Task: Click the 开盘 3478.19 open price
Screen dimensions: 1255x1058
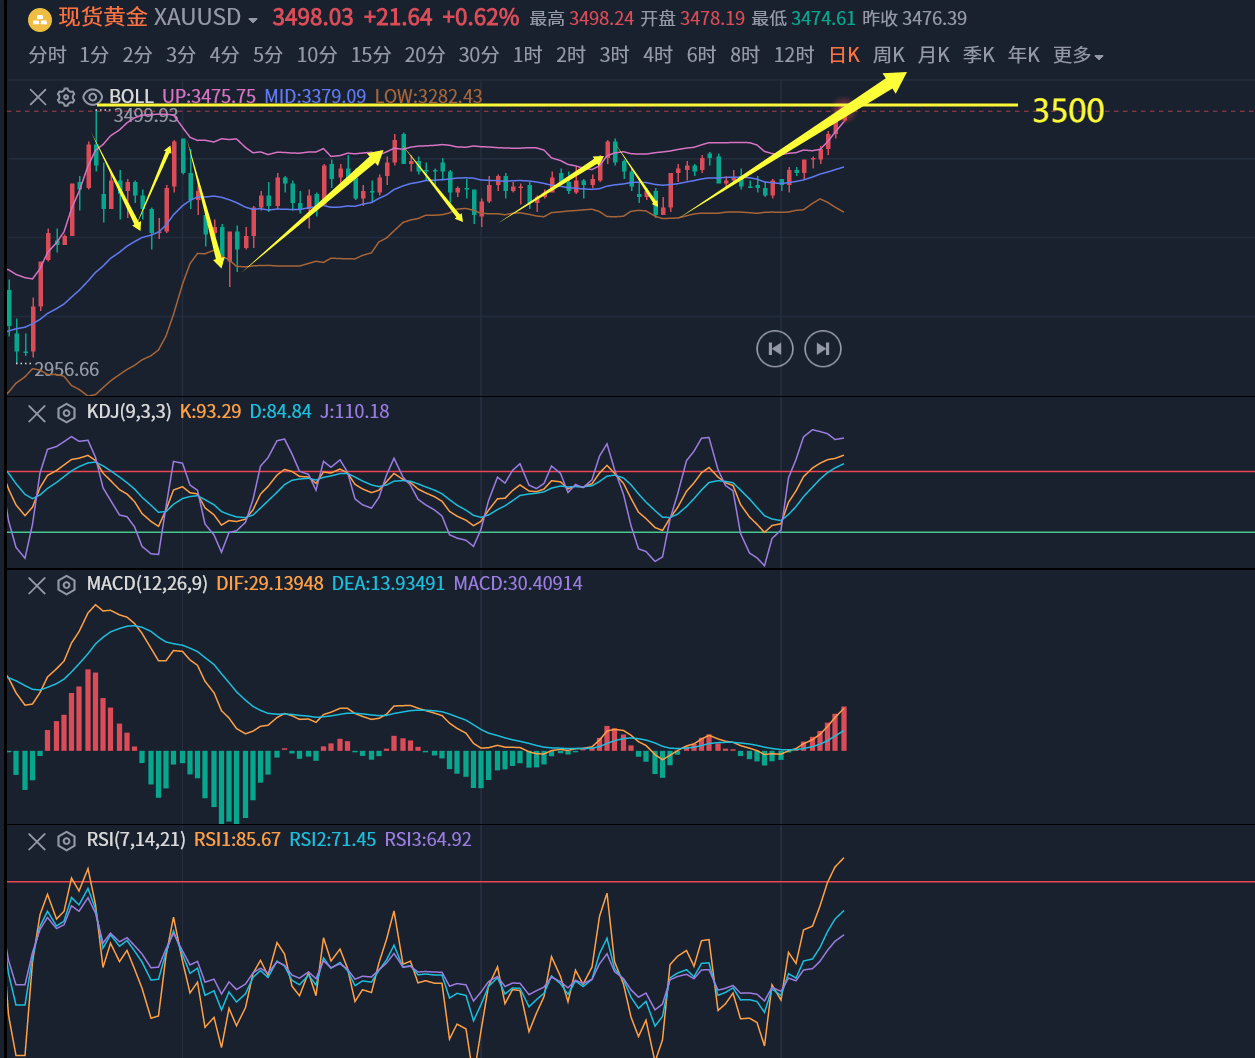Action: 692,19
